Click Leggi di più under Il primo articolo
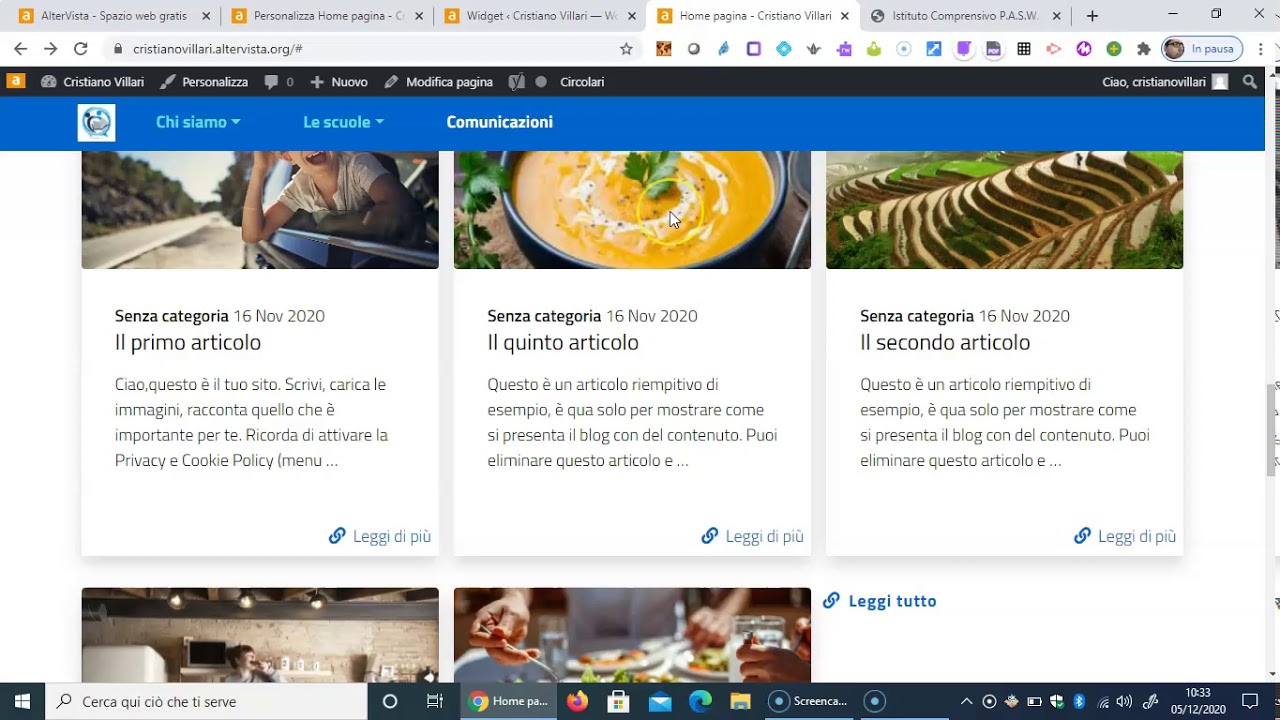Screen dimensions: 1280x720 click(380, 536)
